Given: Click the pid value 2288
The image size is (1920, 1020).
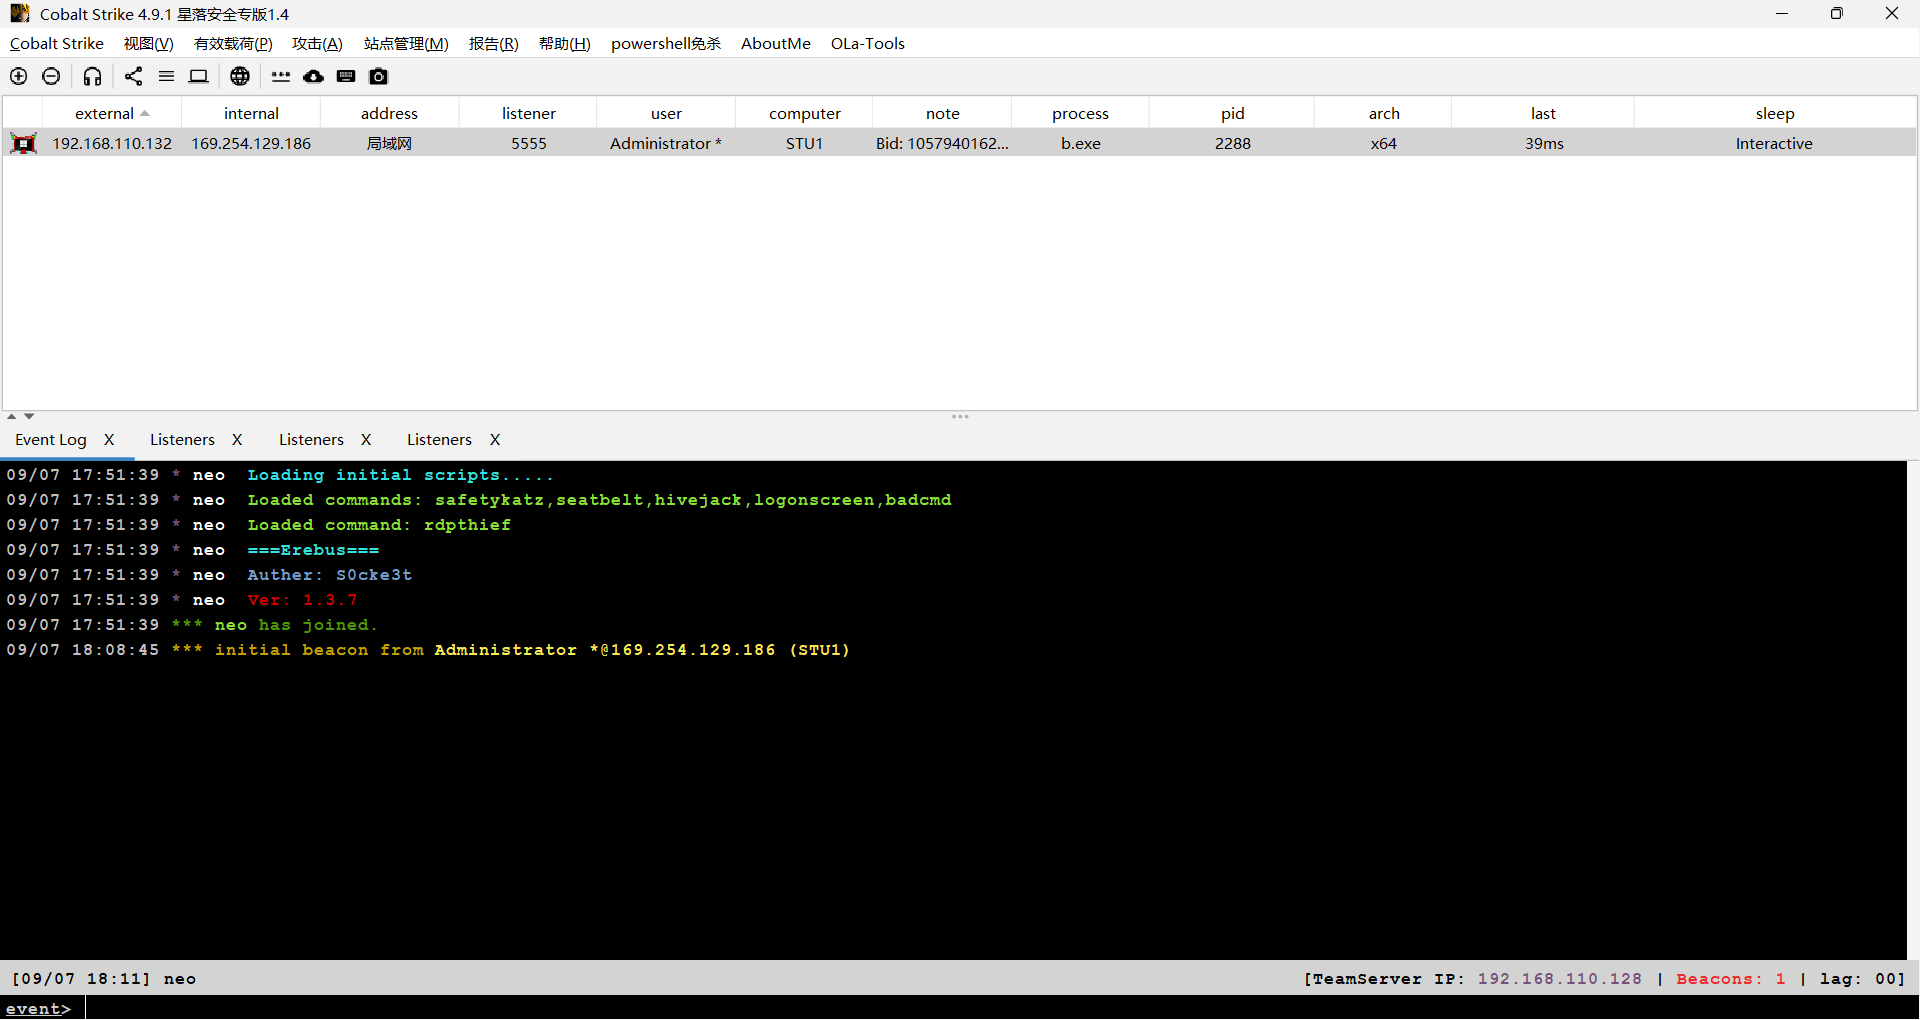Looking at the screenshot, I should [x=1233, y=143].
